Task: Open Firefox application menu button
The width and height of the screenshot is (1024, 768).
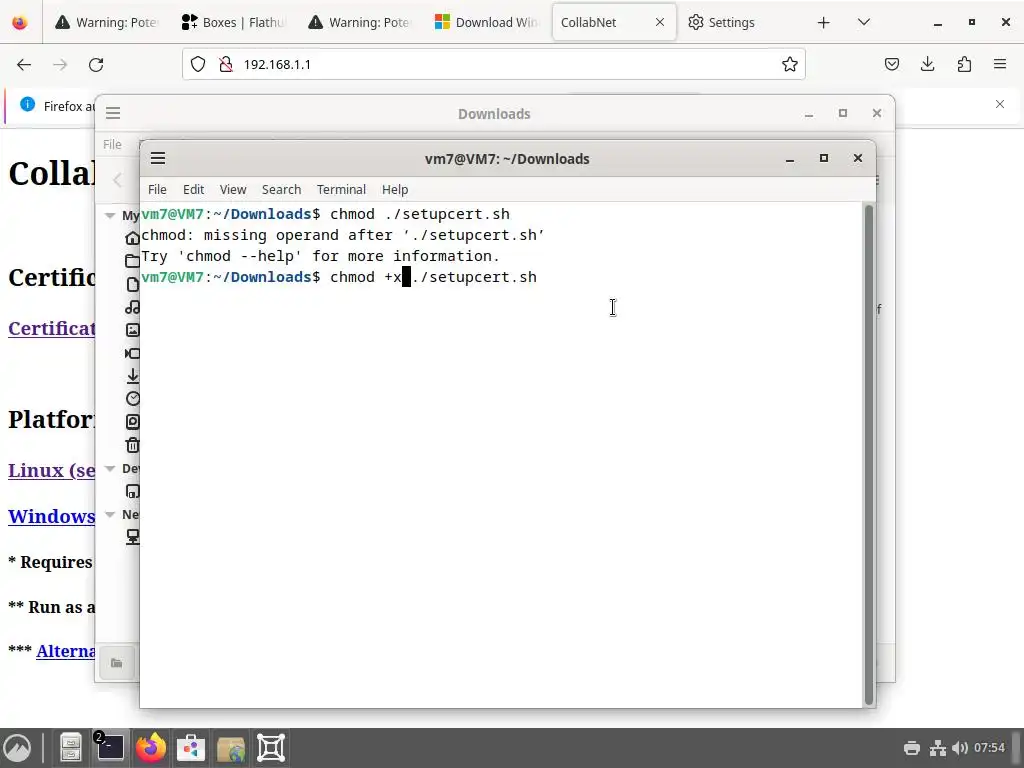Action: [x=1000, y=64]
